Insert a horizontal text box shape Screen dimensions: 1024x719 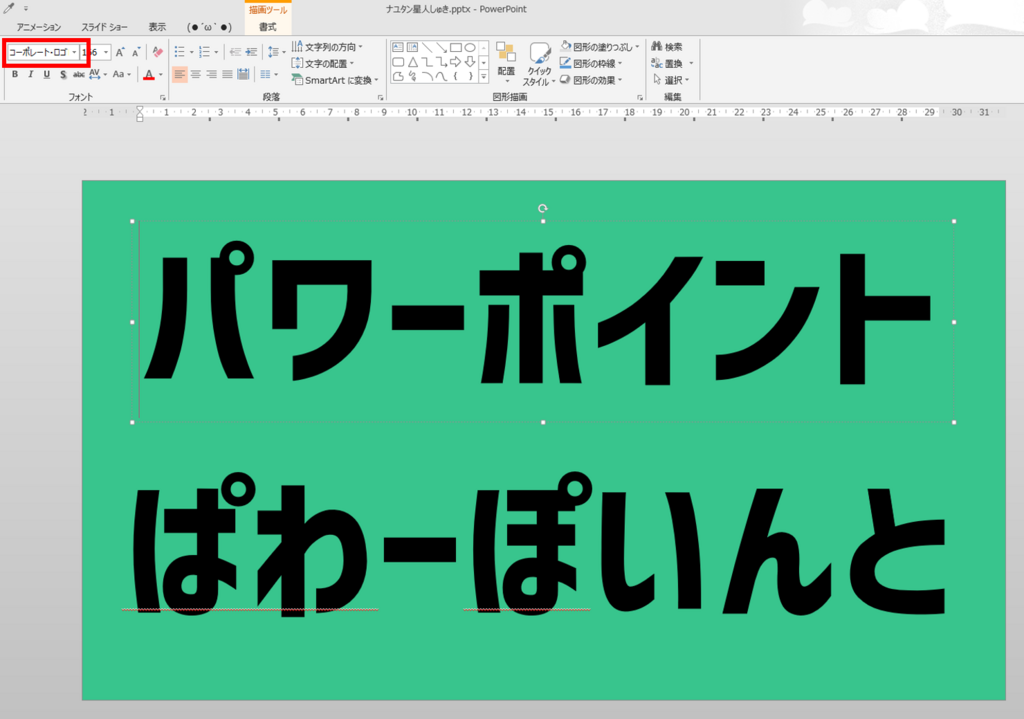398,47
